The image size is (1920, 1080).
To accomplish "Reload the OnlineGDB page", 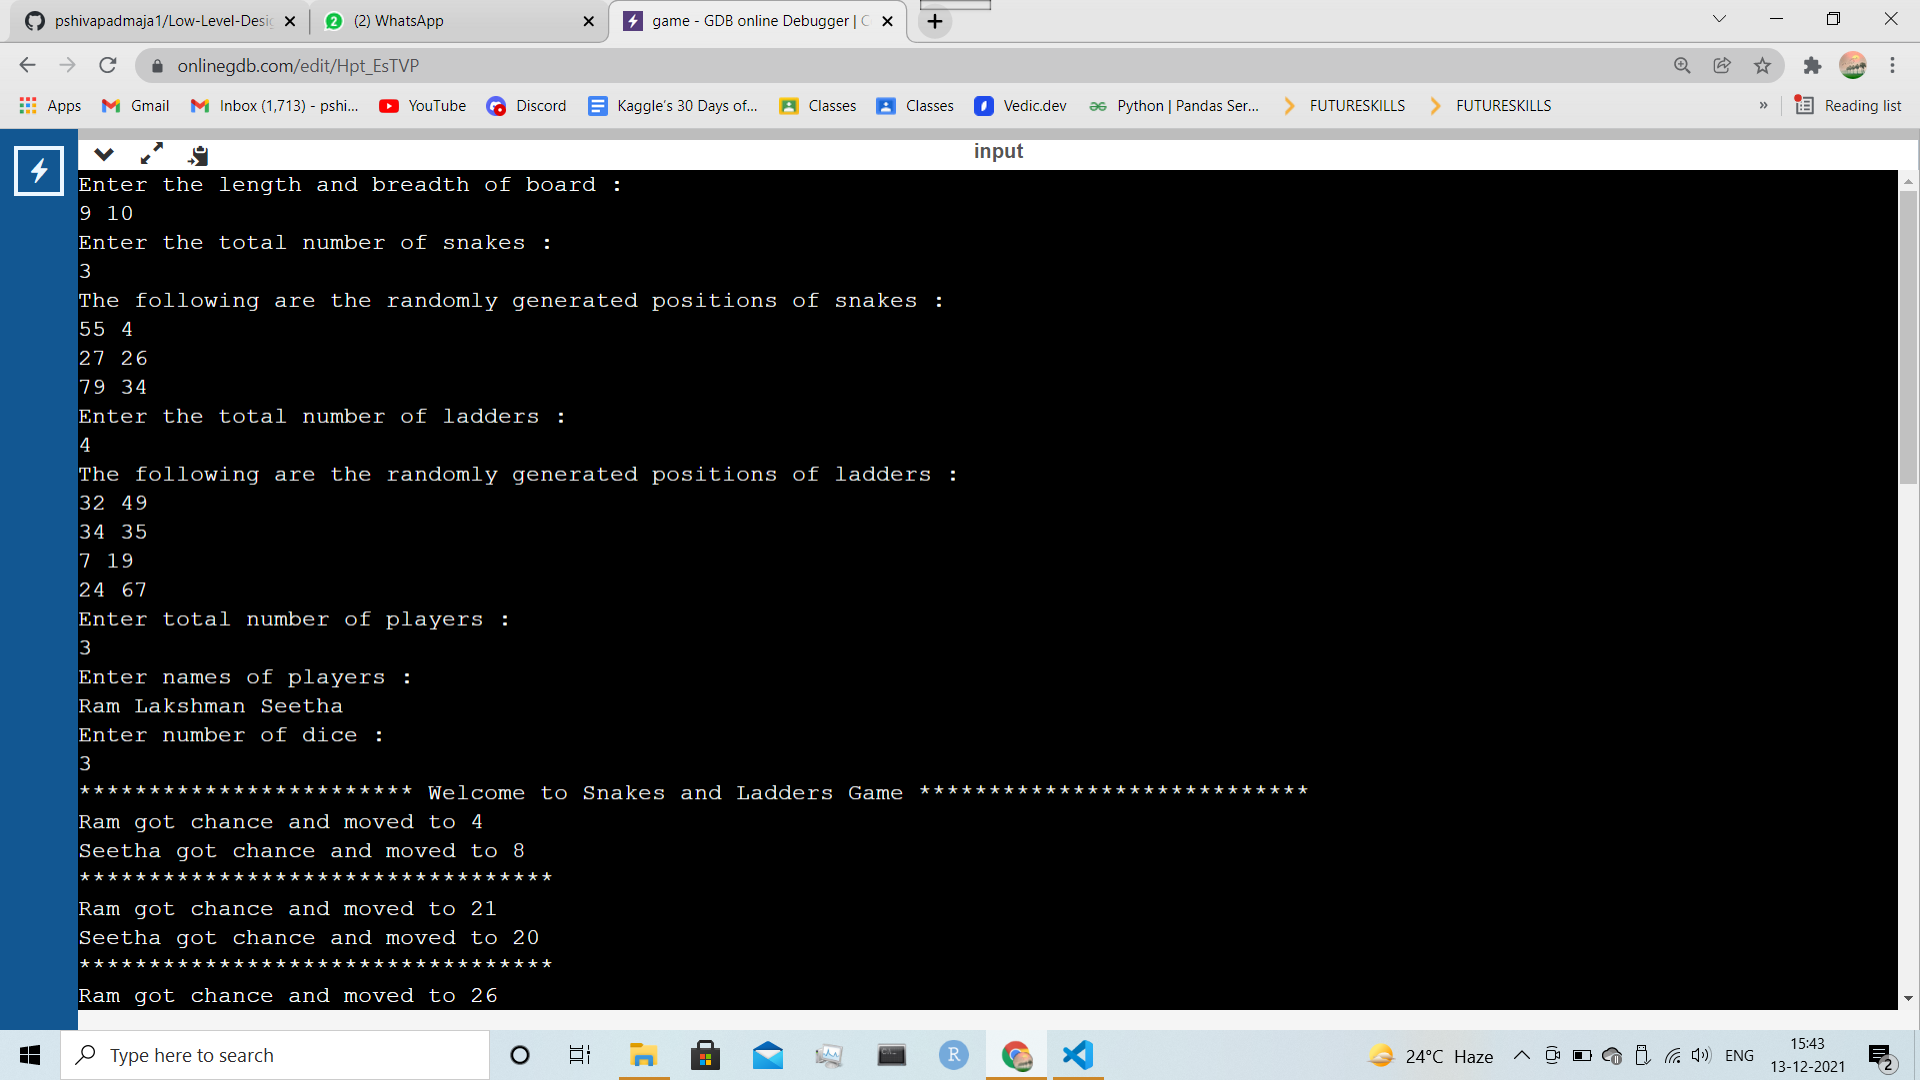I will point(108,66).
